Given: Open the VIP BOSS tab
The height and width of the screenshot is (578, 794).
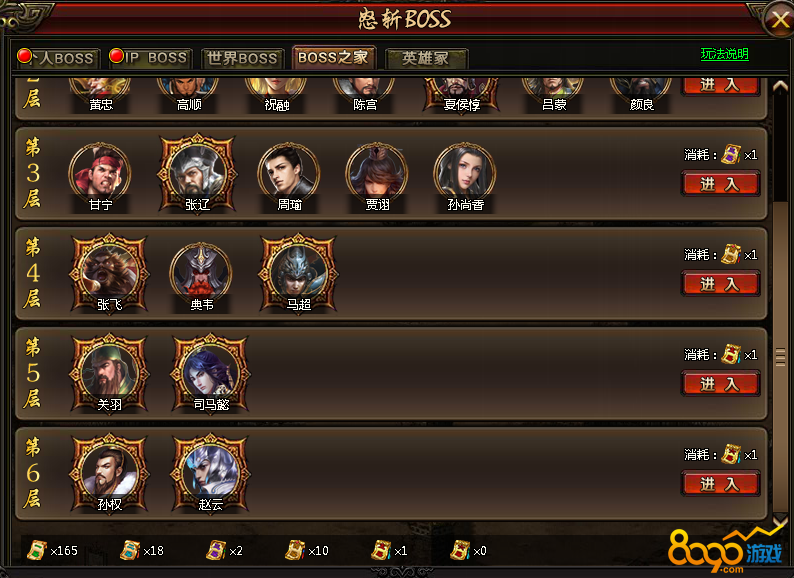Looking at the screenshot, I should click(x=149, y=58).
